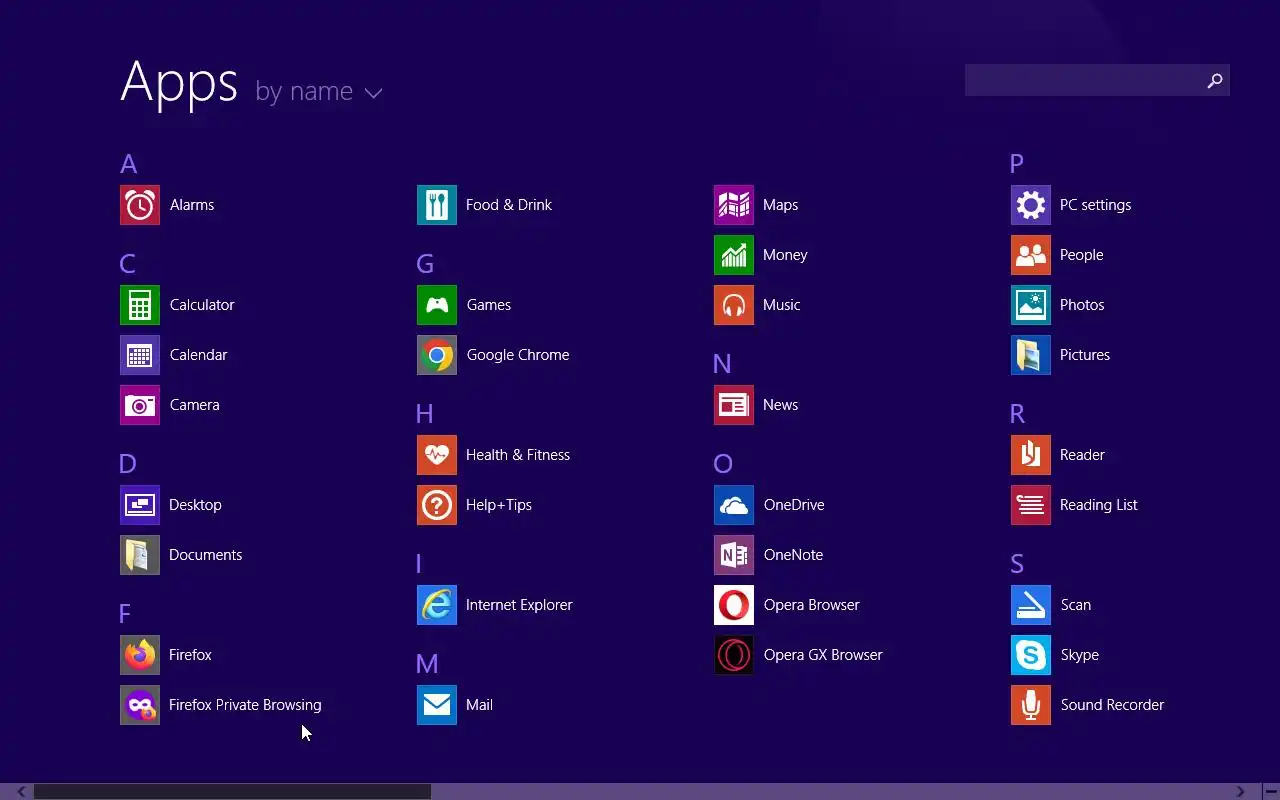Jump using the letter A group header

click(128, 164)
